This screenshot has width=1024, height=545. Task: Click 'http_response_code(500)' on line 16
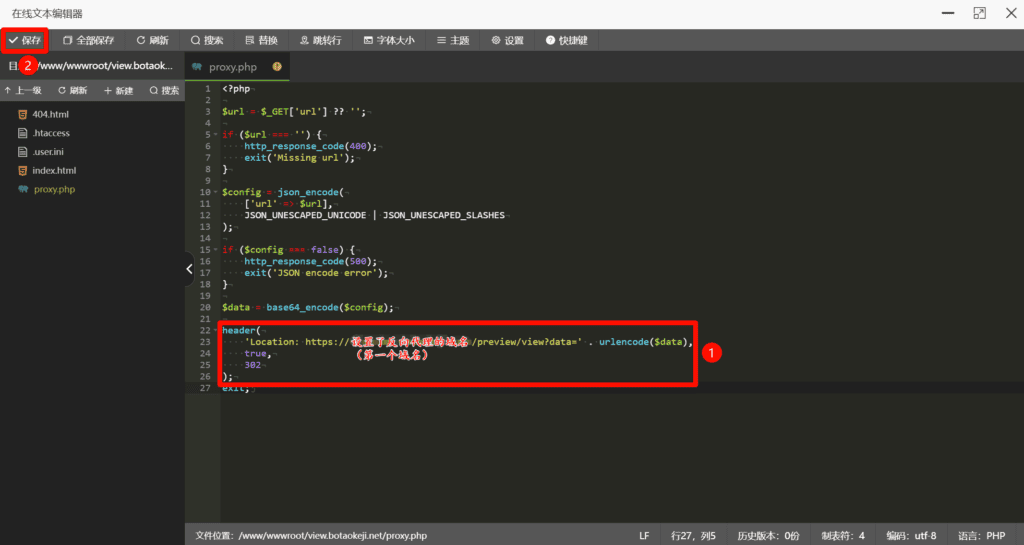310,262
